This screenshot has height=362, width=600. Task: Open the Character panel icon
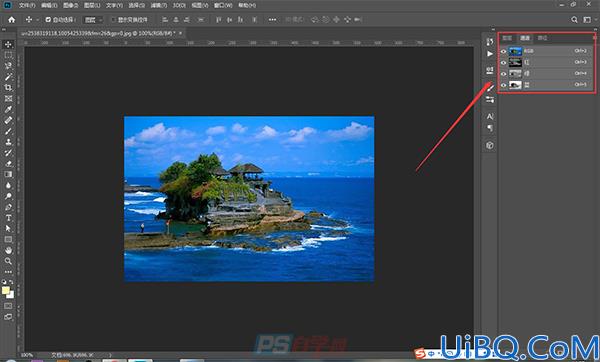coord(490,116)
